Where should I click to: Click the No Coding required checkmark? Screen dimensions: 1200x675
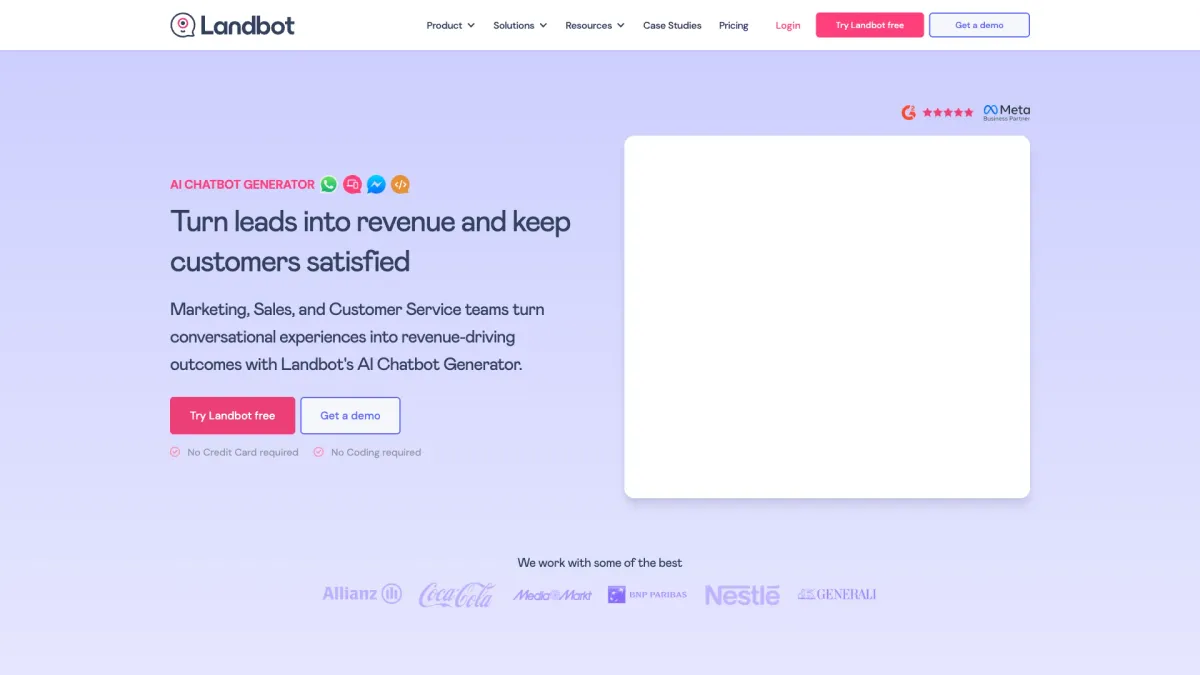319,452
